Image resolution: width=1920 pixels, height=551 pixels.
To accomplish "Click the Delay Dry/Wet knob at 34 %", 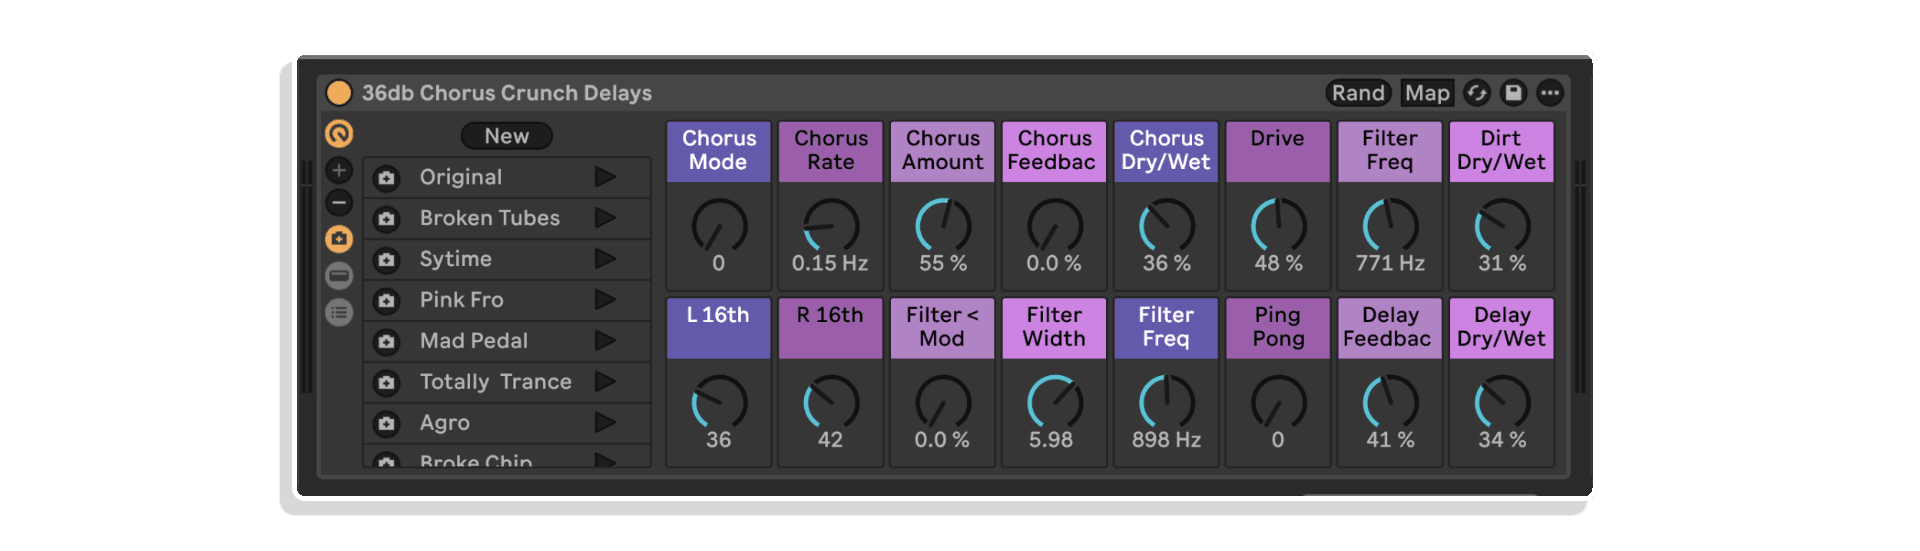I will [1503, 402].
